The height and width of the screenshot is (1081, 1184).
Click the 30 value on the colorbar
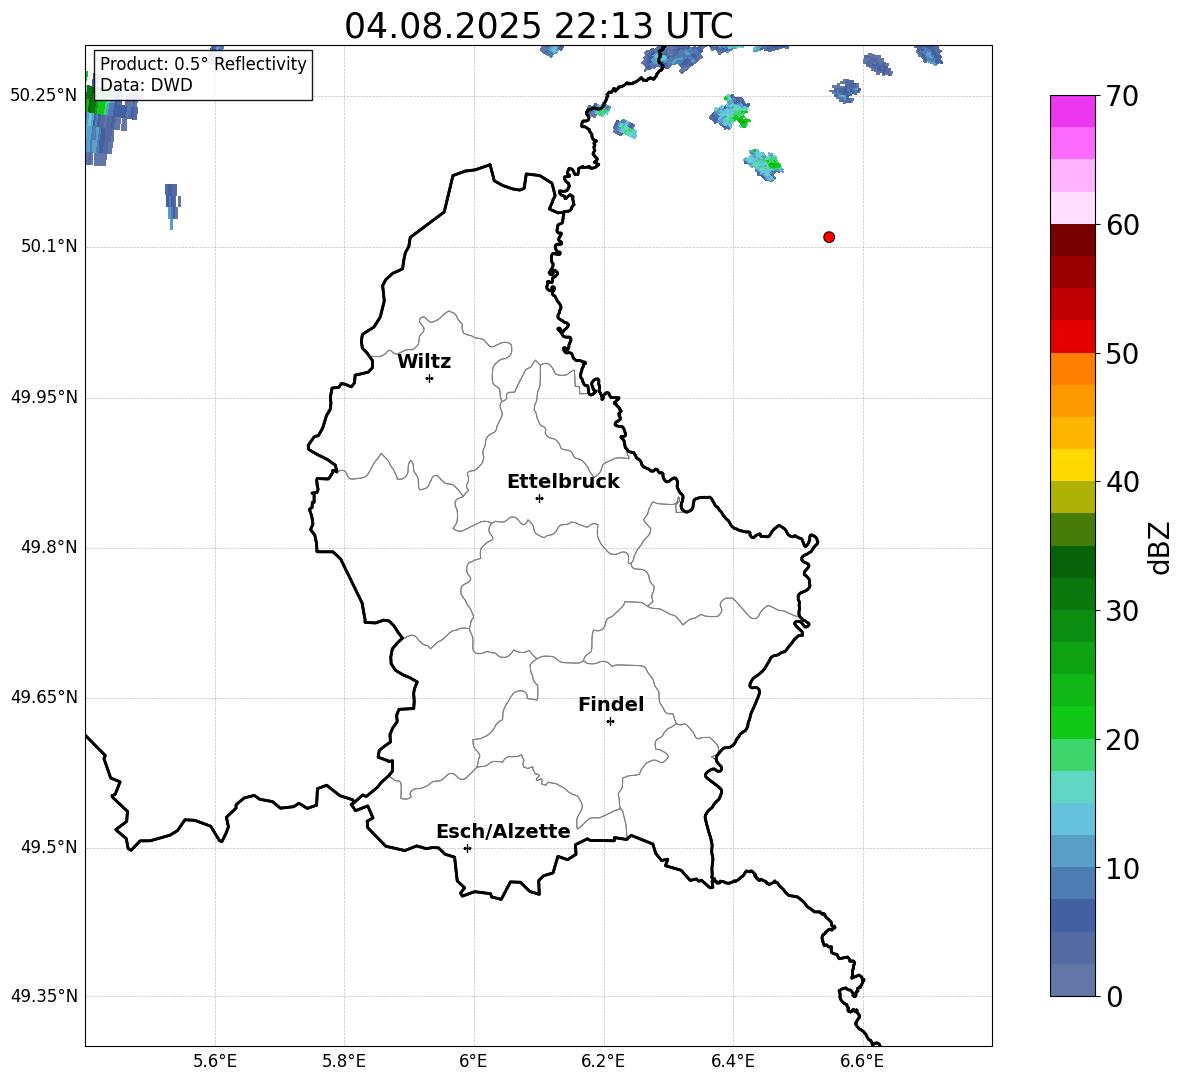1122,611
